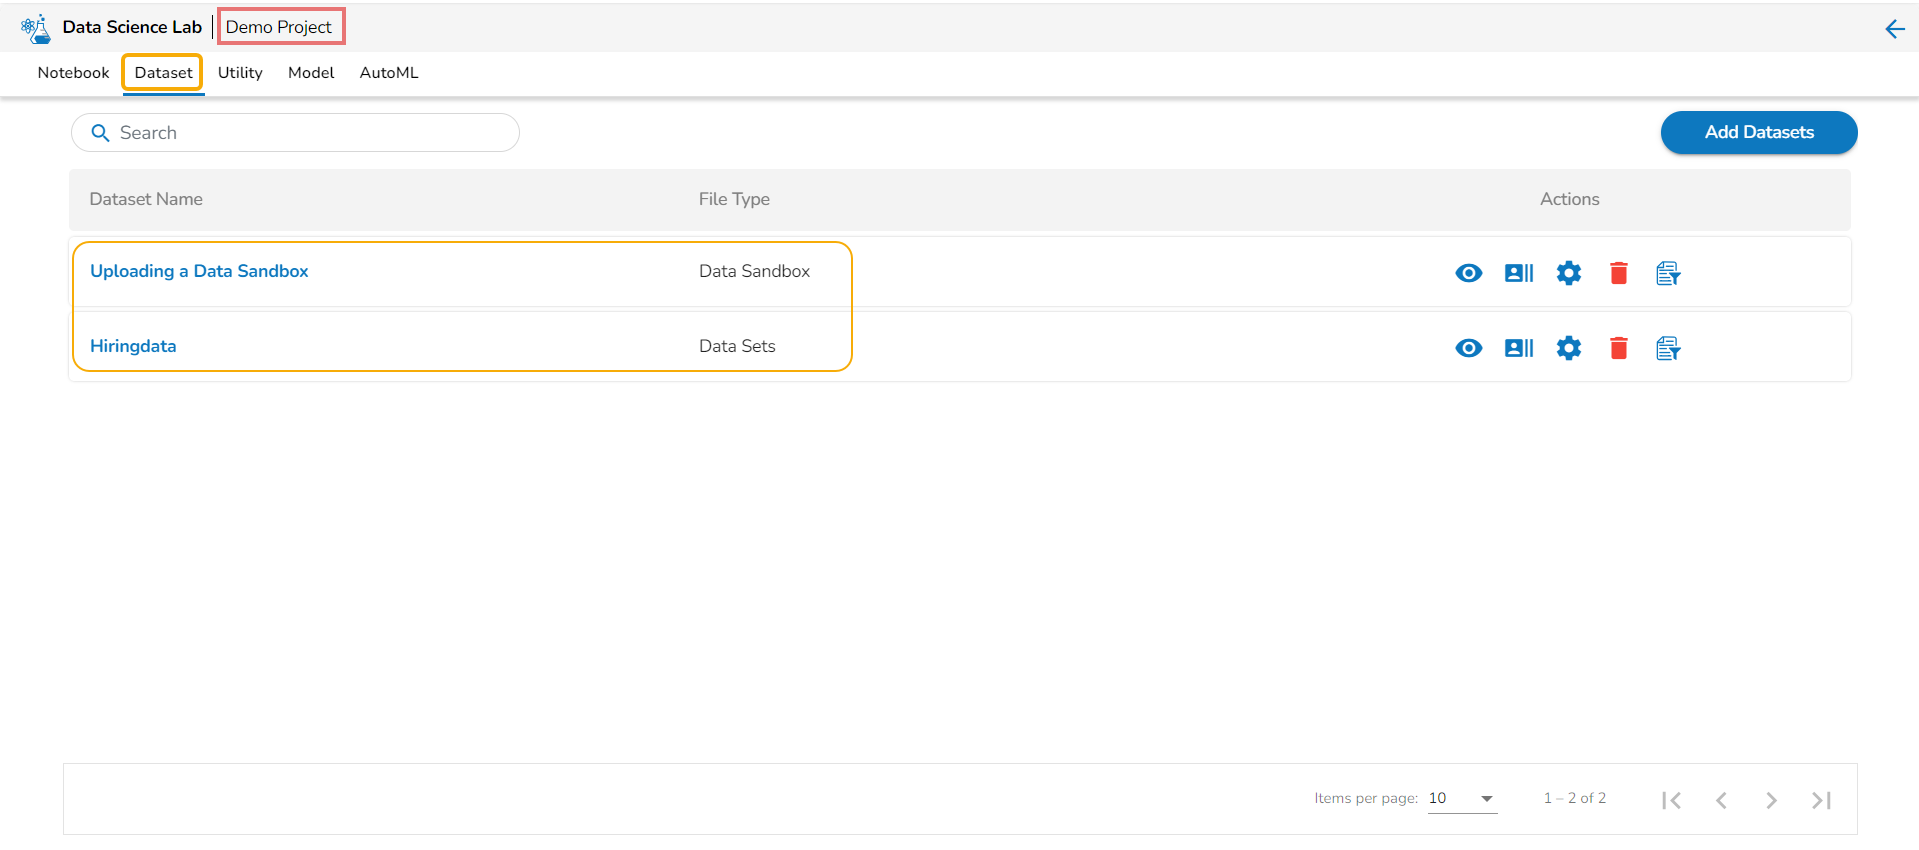The image size is (1919, 850).
Task: Open the Hiringdata dataset link
Action: [x=133, y=346]
